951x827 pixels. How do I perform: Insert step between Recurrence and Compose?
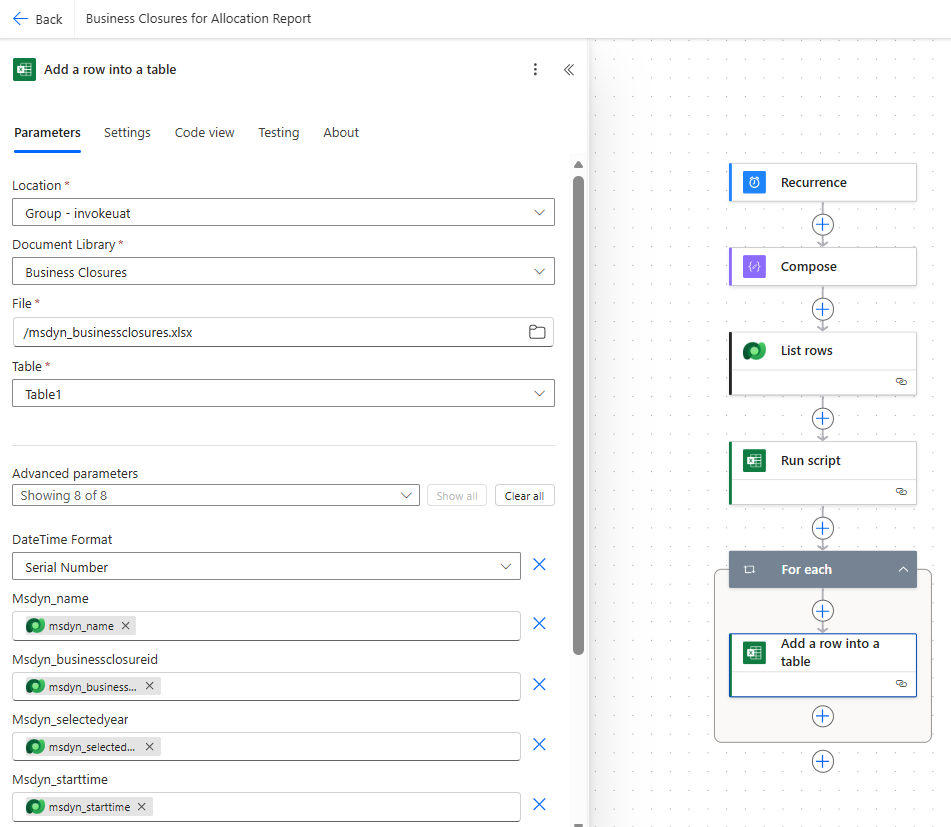(x=822, y=225)
